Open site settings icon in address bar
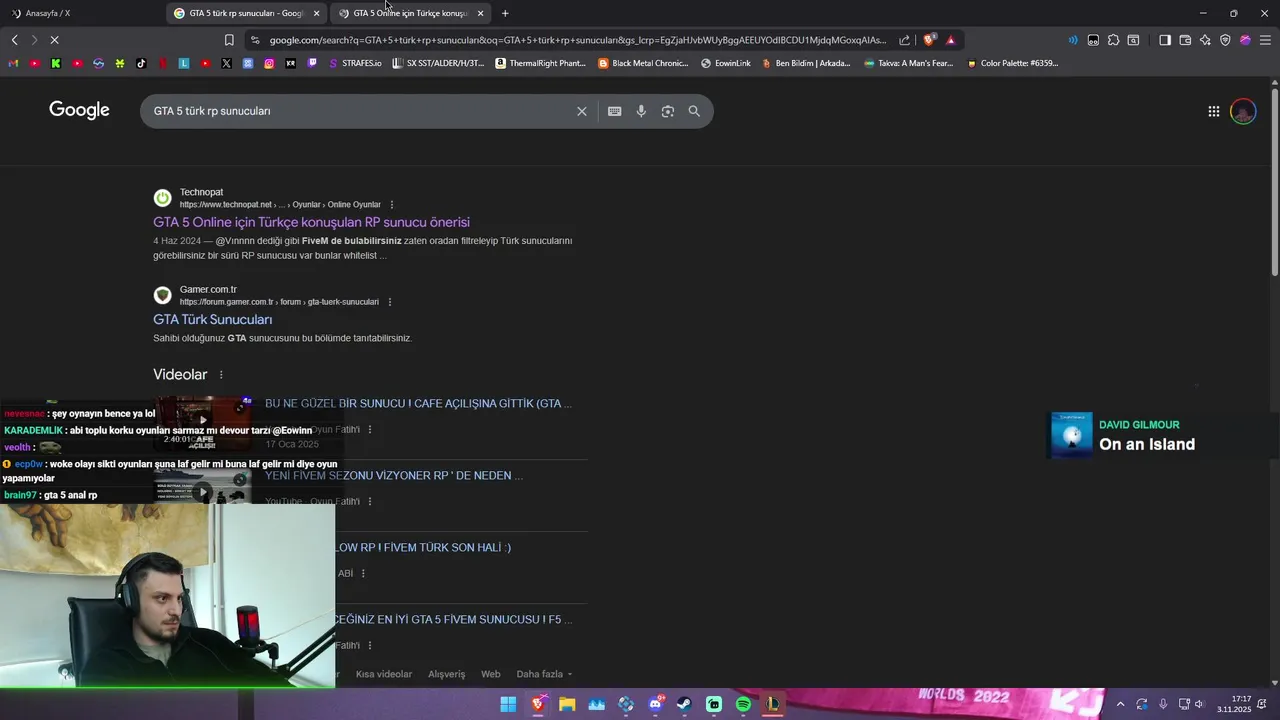Screen dimensions: 1280x720 click(x=255, y=40)
